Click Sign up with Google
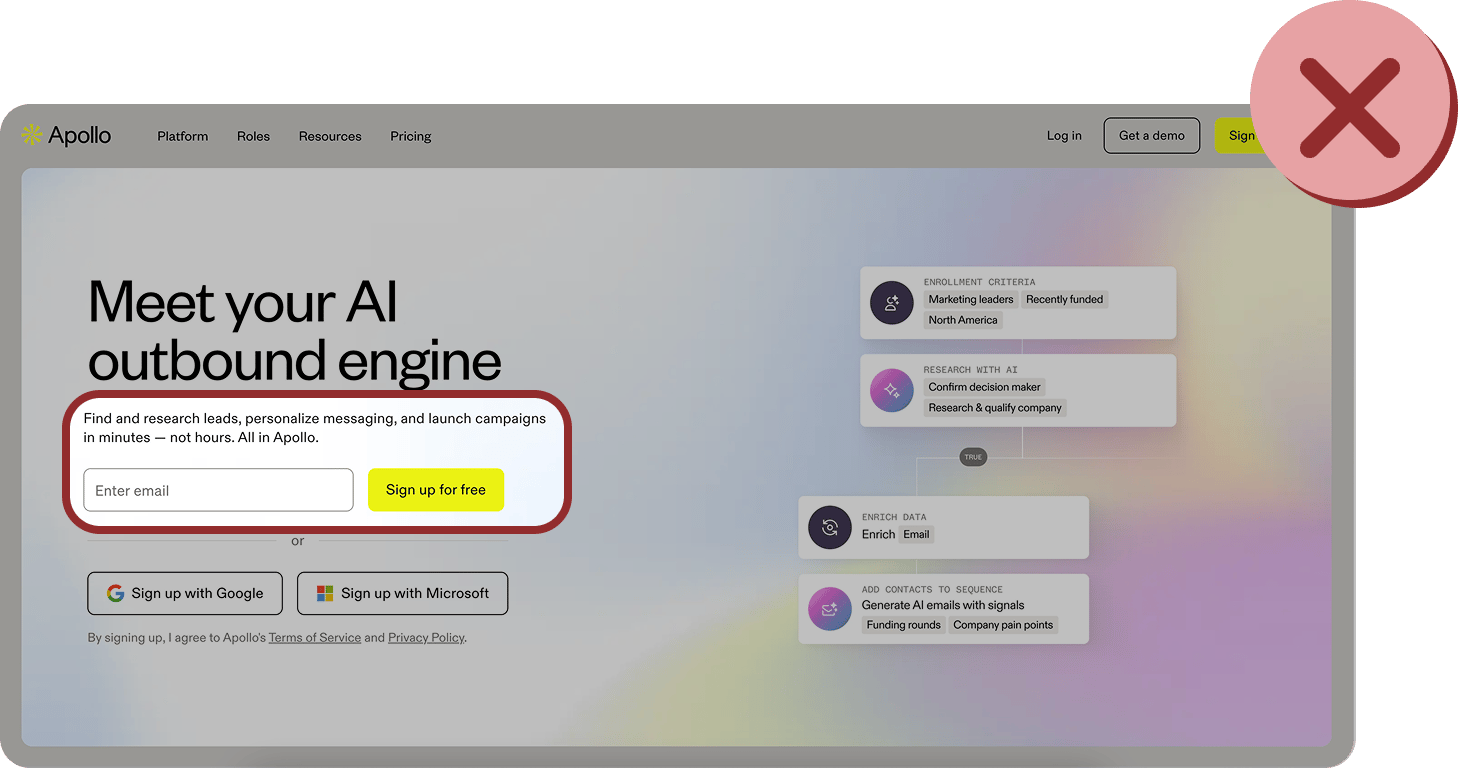The height and width of the screenshot is (768, 1458). coord(185,593)
